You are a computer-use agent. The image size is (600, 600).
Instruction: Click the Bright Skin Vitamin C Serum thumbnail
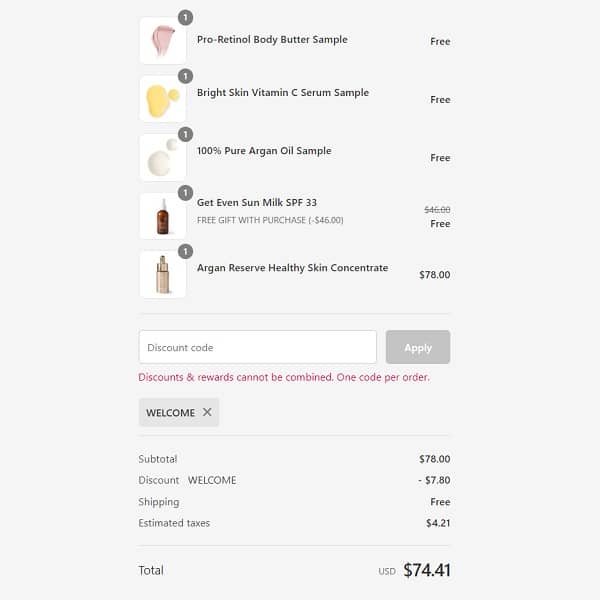162,99
